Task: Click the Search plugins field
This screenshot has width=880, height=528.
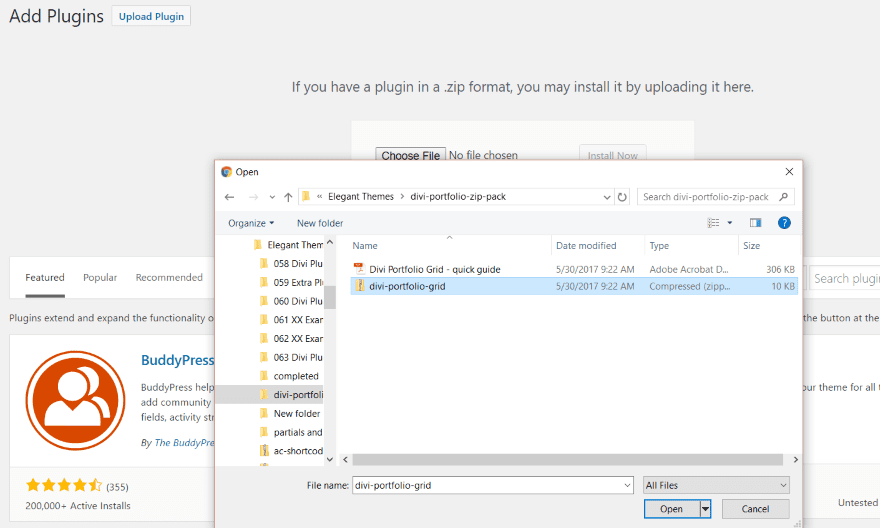Action: click(845, 278)
